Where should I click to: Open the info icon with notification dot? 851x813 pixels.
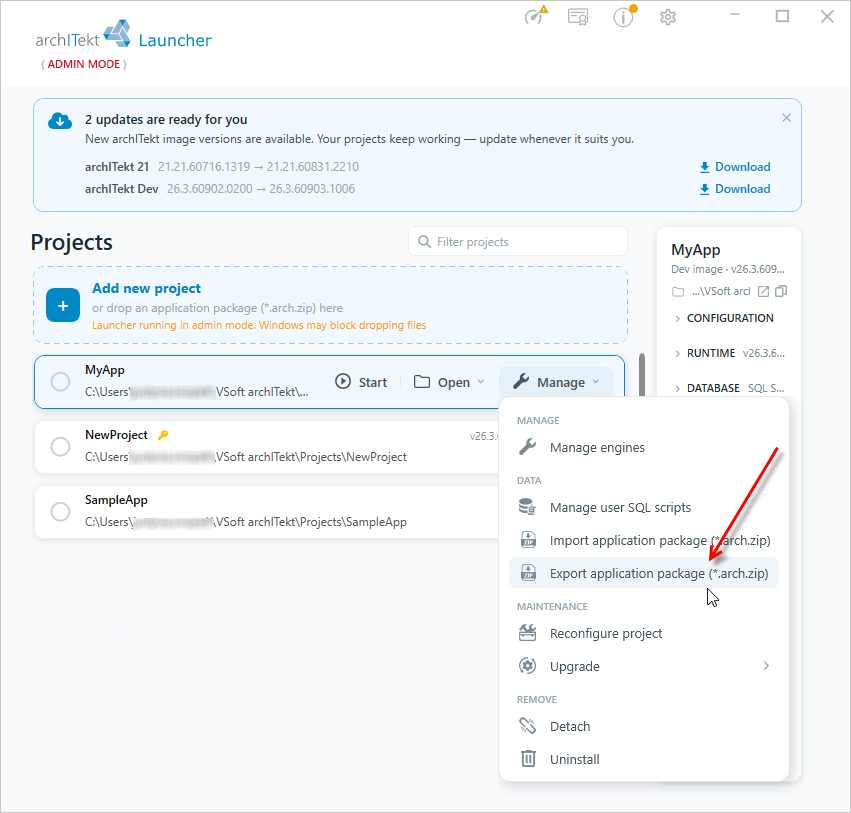tap(624, 16)
